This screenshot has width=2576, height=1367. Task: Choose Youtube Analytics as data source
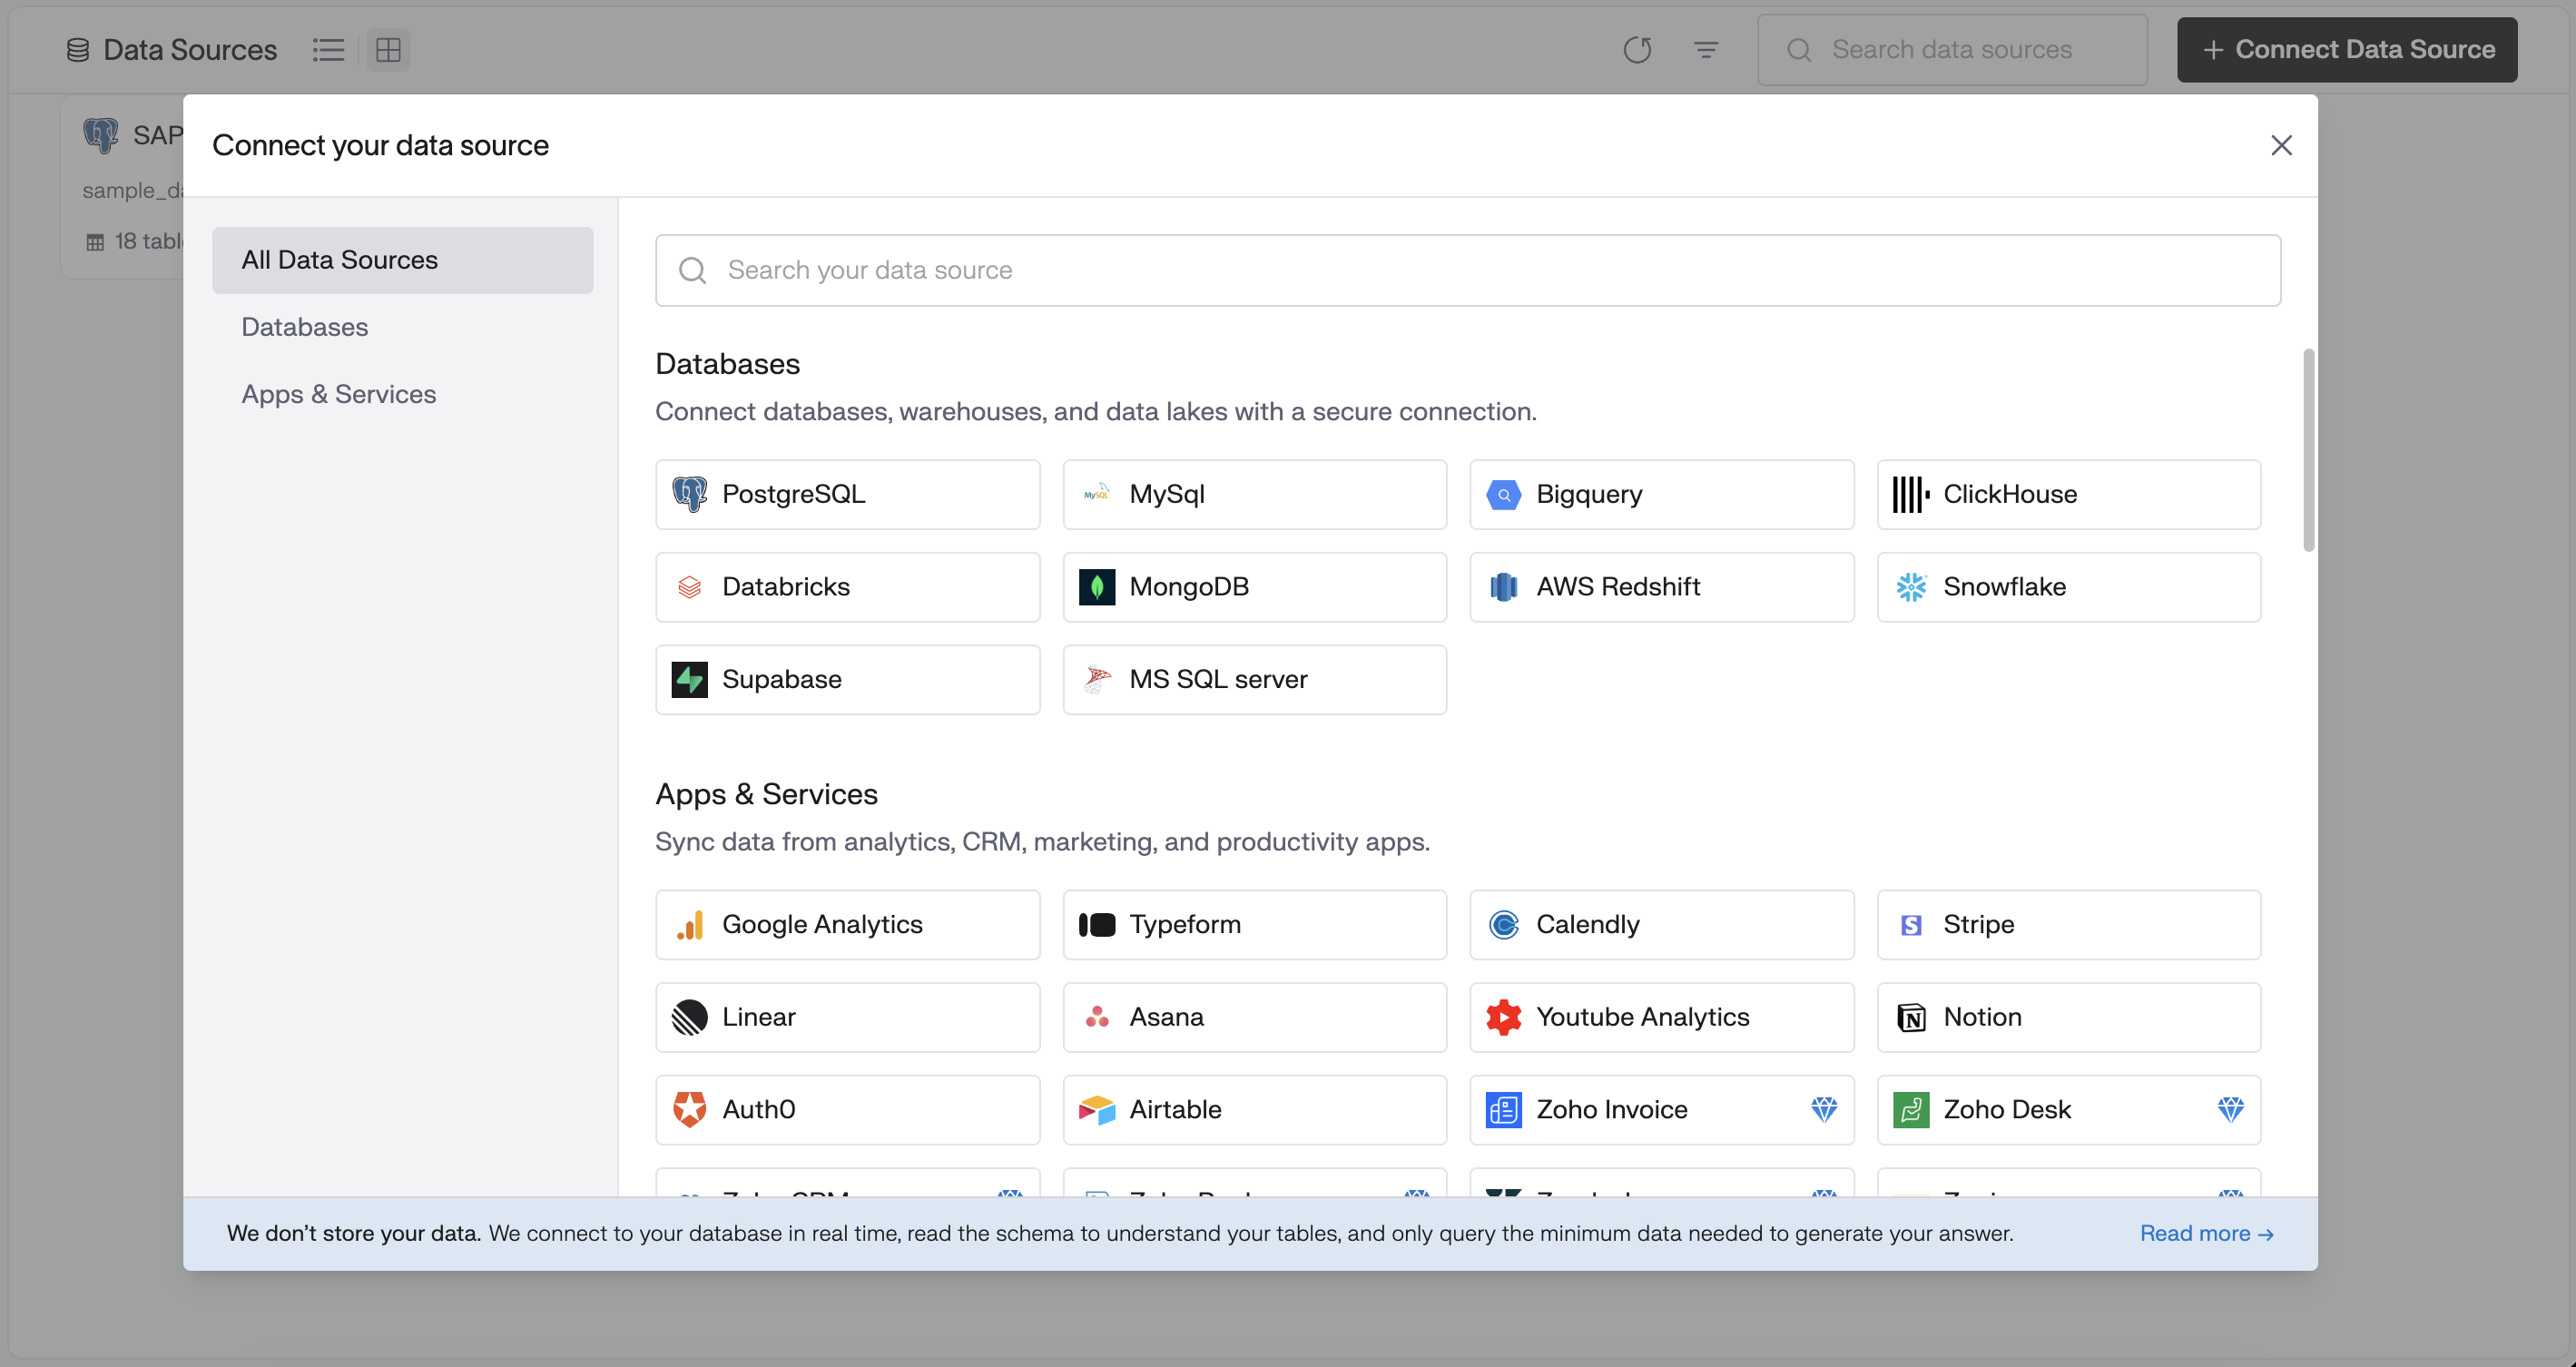click(1661, 1017)
